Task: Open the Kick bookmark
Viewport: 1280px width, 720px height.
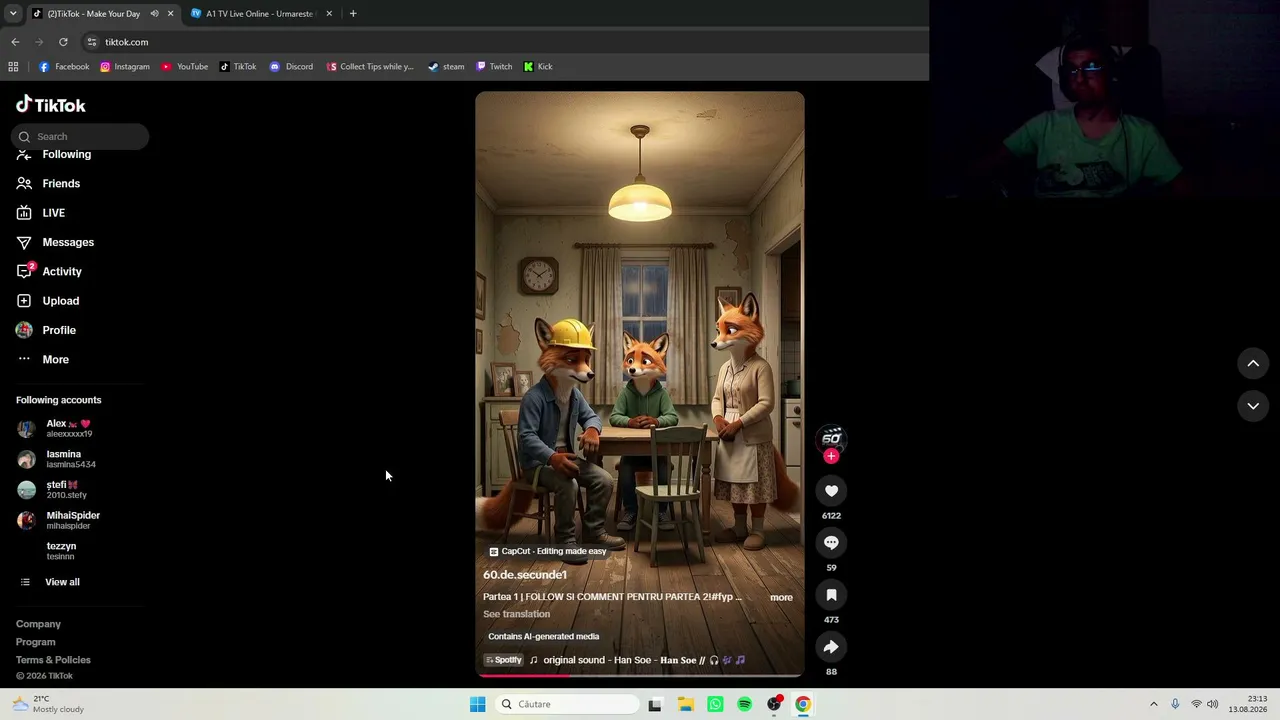Action: click(x=538, y=67)
